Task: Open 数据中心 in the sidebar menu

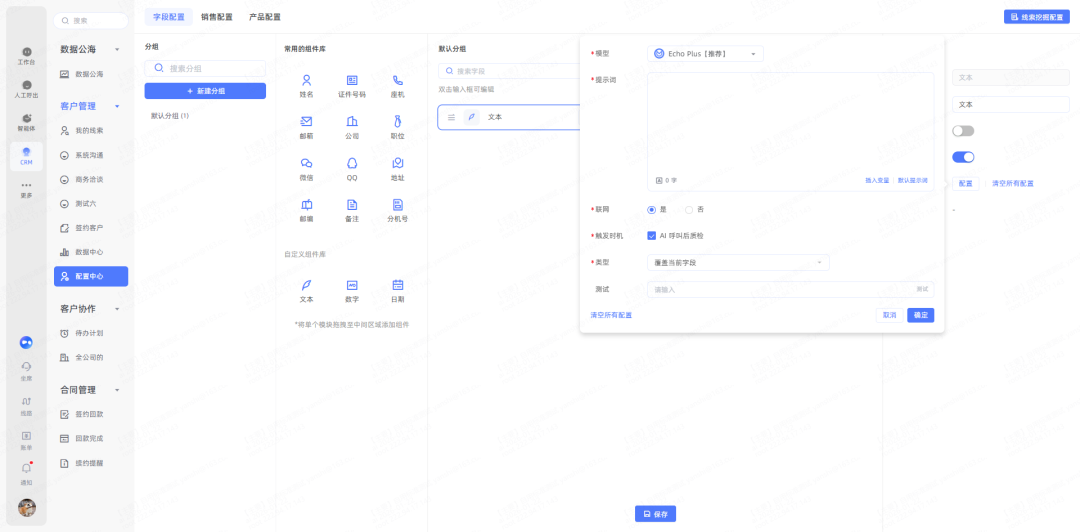Action: [x=89, y=252]
